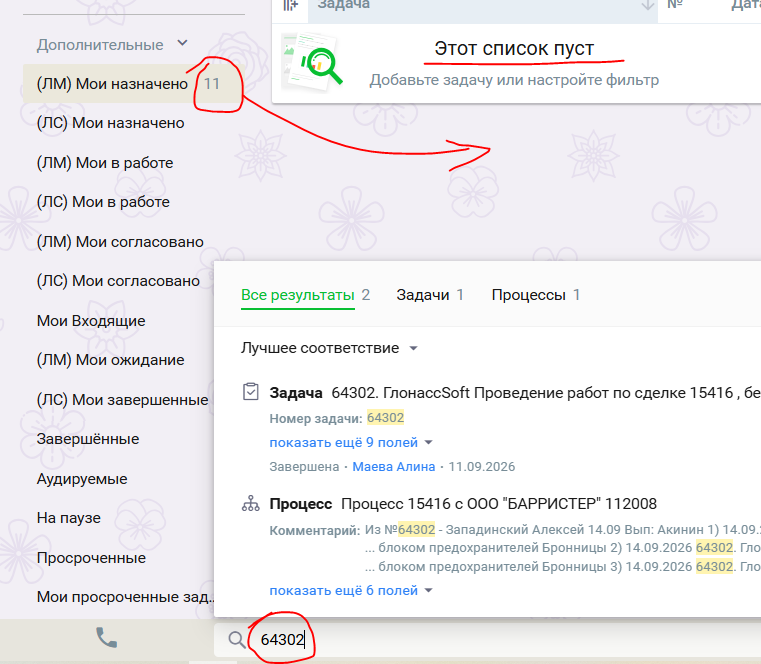
Task: Click the search magnifier icon
Action: [236, 640]
